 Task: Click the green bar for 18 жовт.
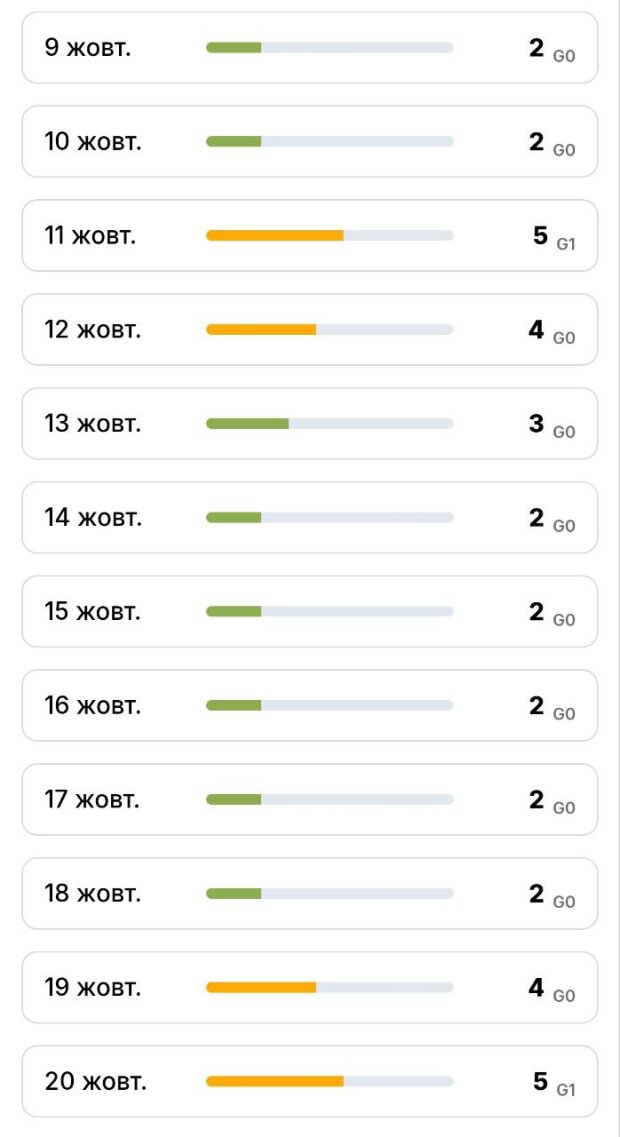pos(234,894)
